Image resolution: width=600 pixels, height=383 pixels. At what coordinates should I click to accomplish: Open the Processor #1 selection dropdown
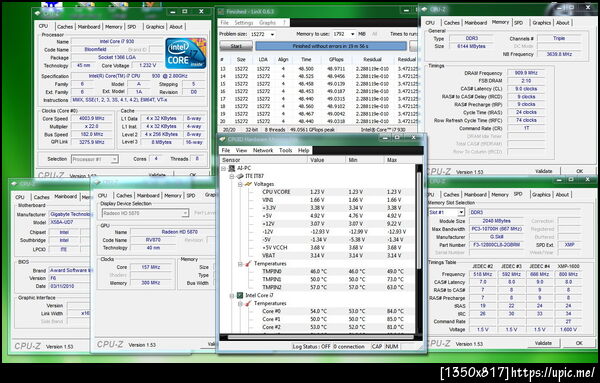(x=114, y=159)
